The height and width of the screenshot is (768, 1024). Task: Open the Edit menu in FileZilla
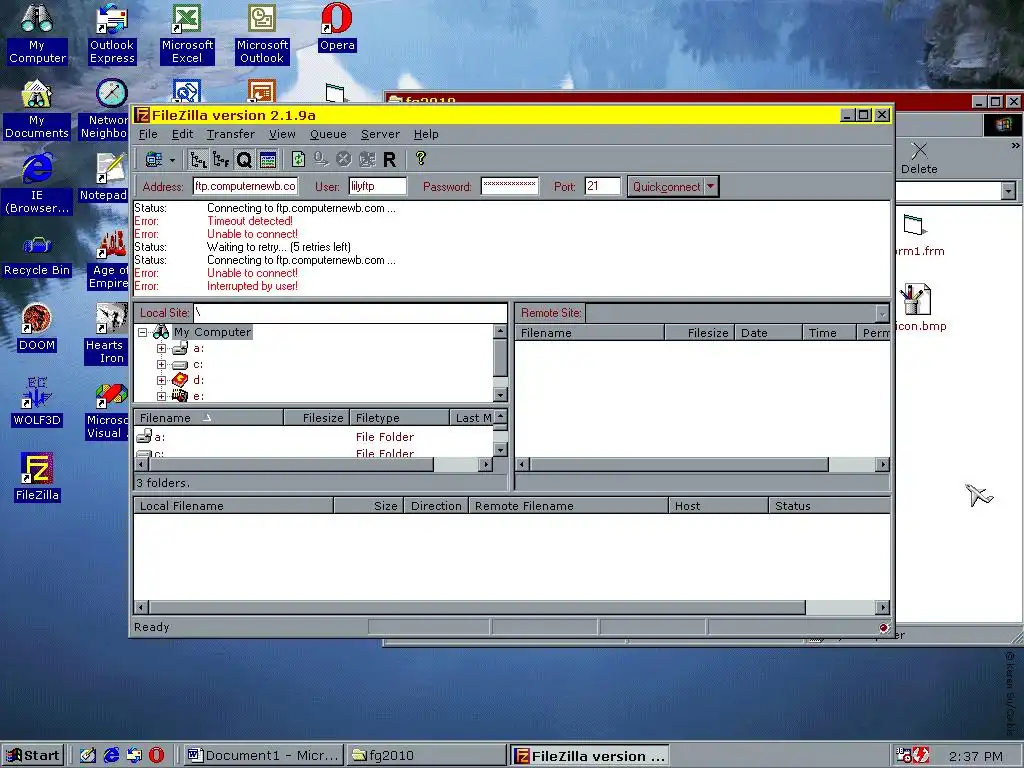(x=182, y=134)
